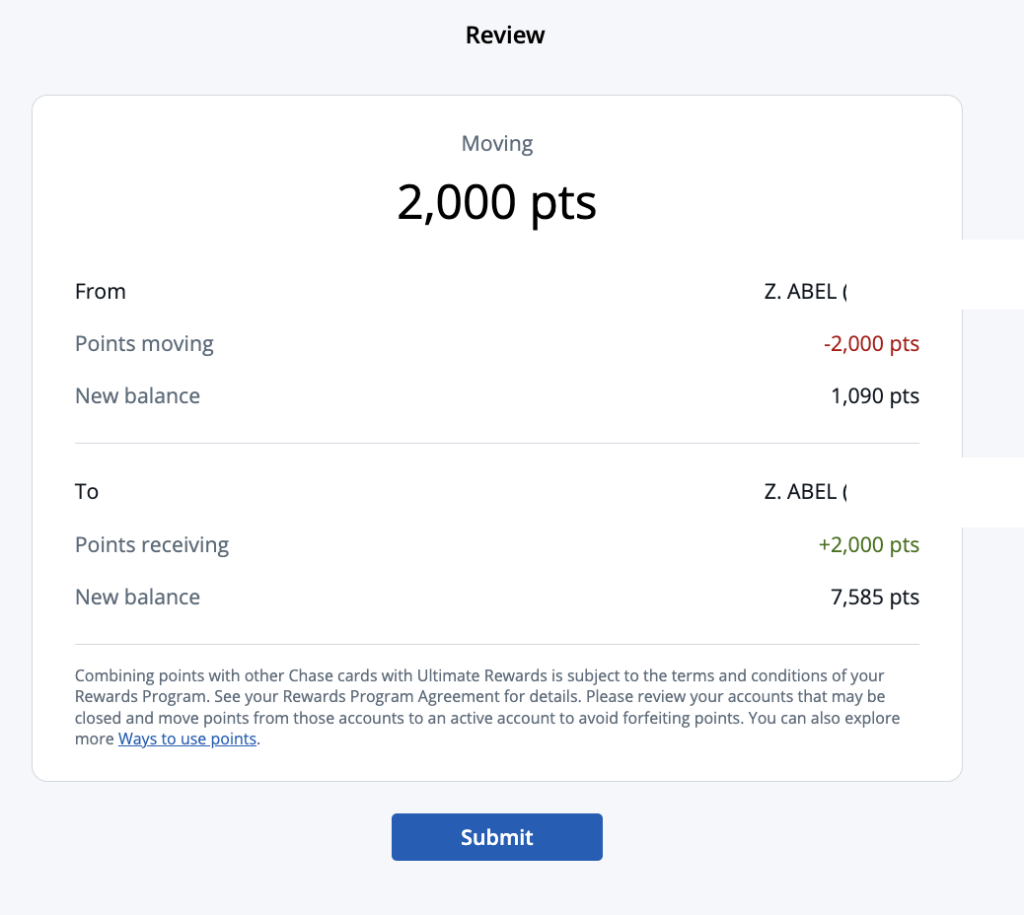Viewport: 1024px width, 915px height.
Task: Select the 1,090 pts balance value
Action: [x=874, y=395]
